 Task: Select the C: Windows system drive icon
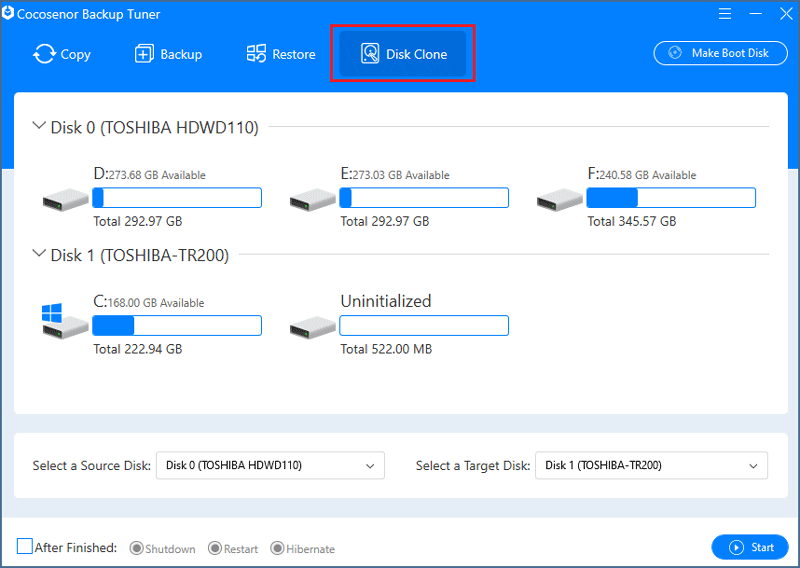pyautogui.click(x=65, y=320)
